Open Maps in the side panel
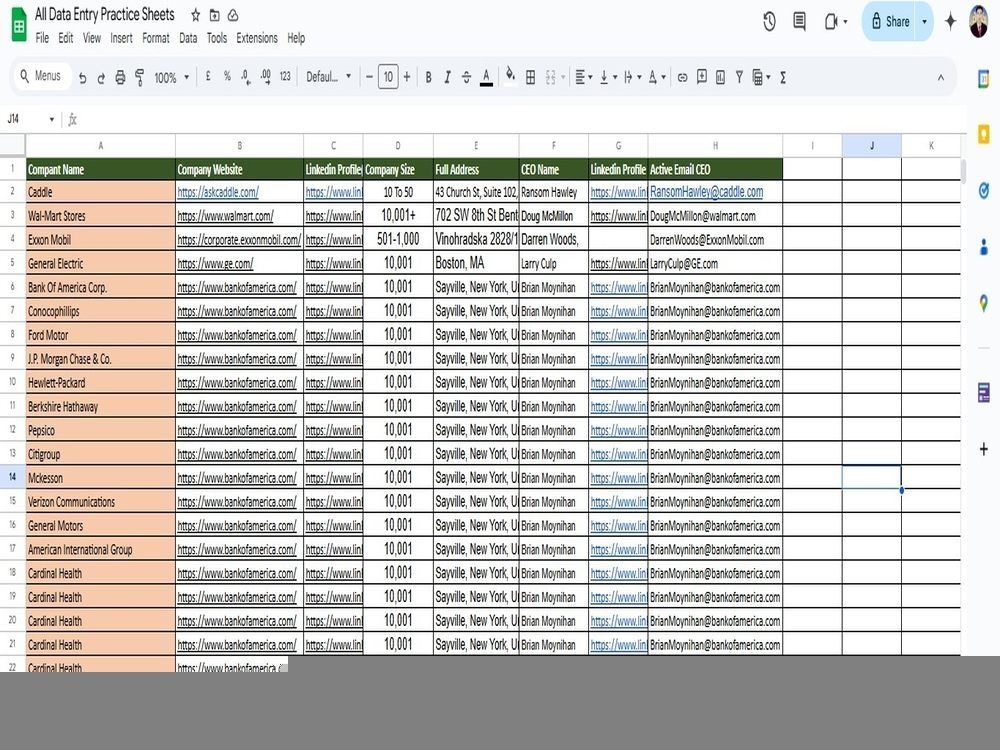1000x750 pixels. (x=984, y=304)
